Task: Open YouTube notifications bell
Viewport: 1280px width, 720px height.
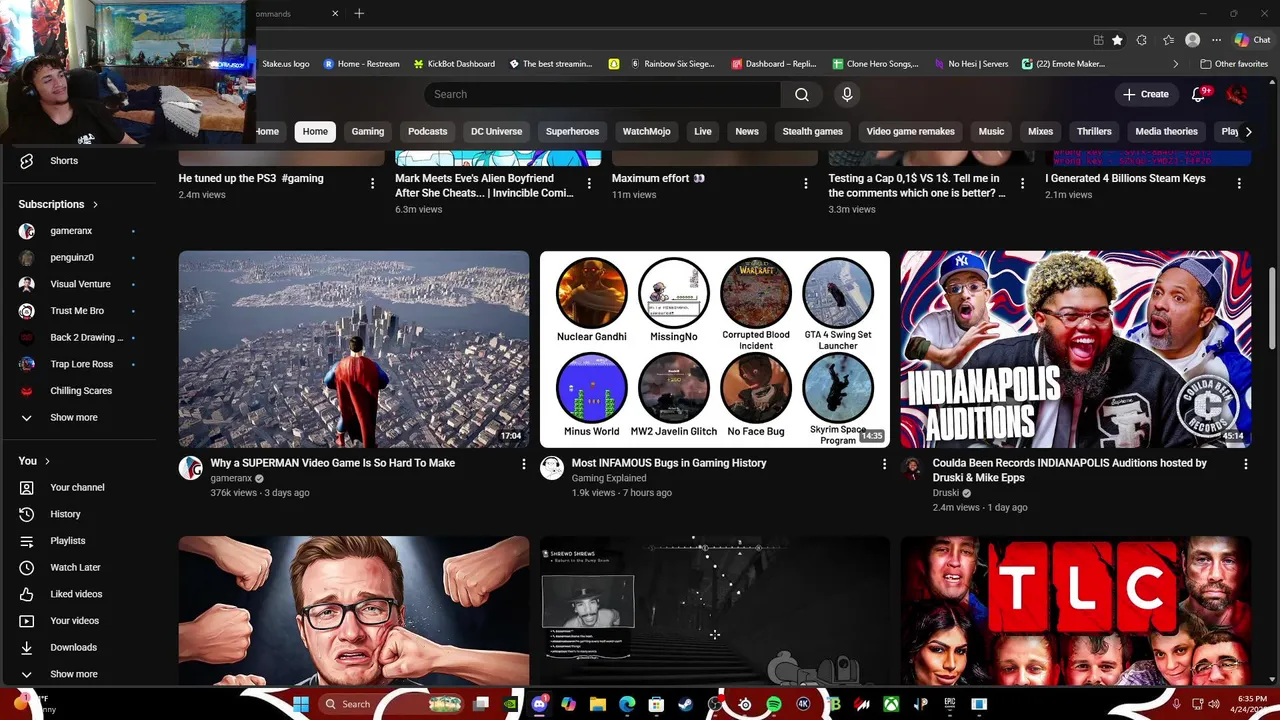Action: [x=1199, y=94]
